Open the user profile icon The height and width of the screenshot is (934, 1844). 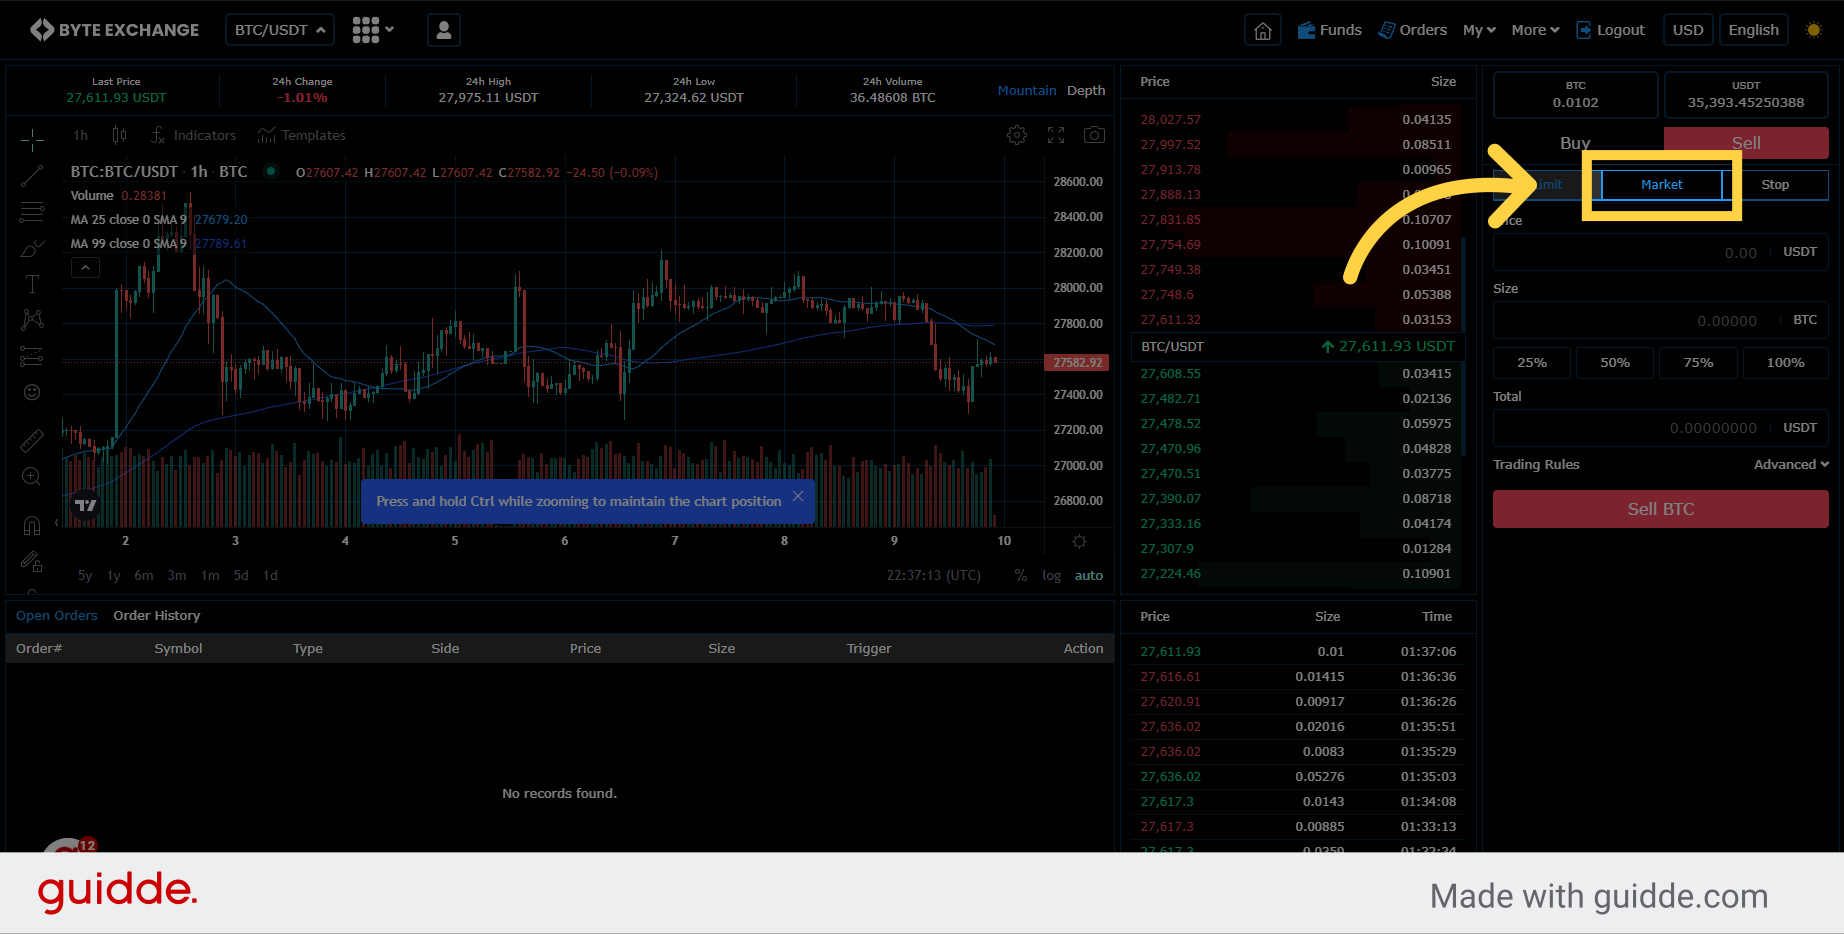(x=444, y=30)
